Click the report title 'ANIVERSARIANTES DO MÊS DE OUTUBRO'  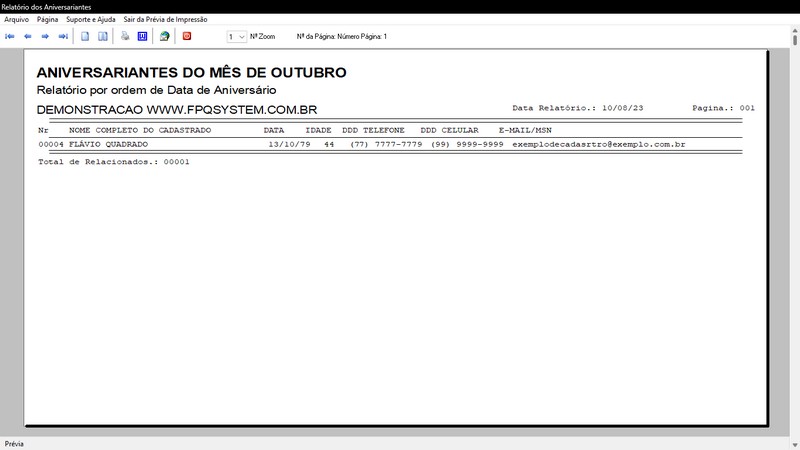pyautogui.click(x=191, y=72)
